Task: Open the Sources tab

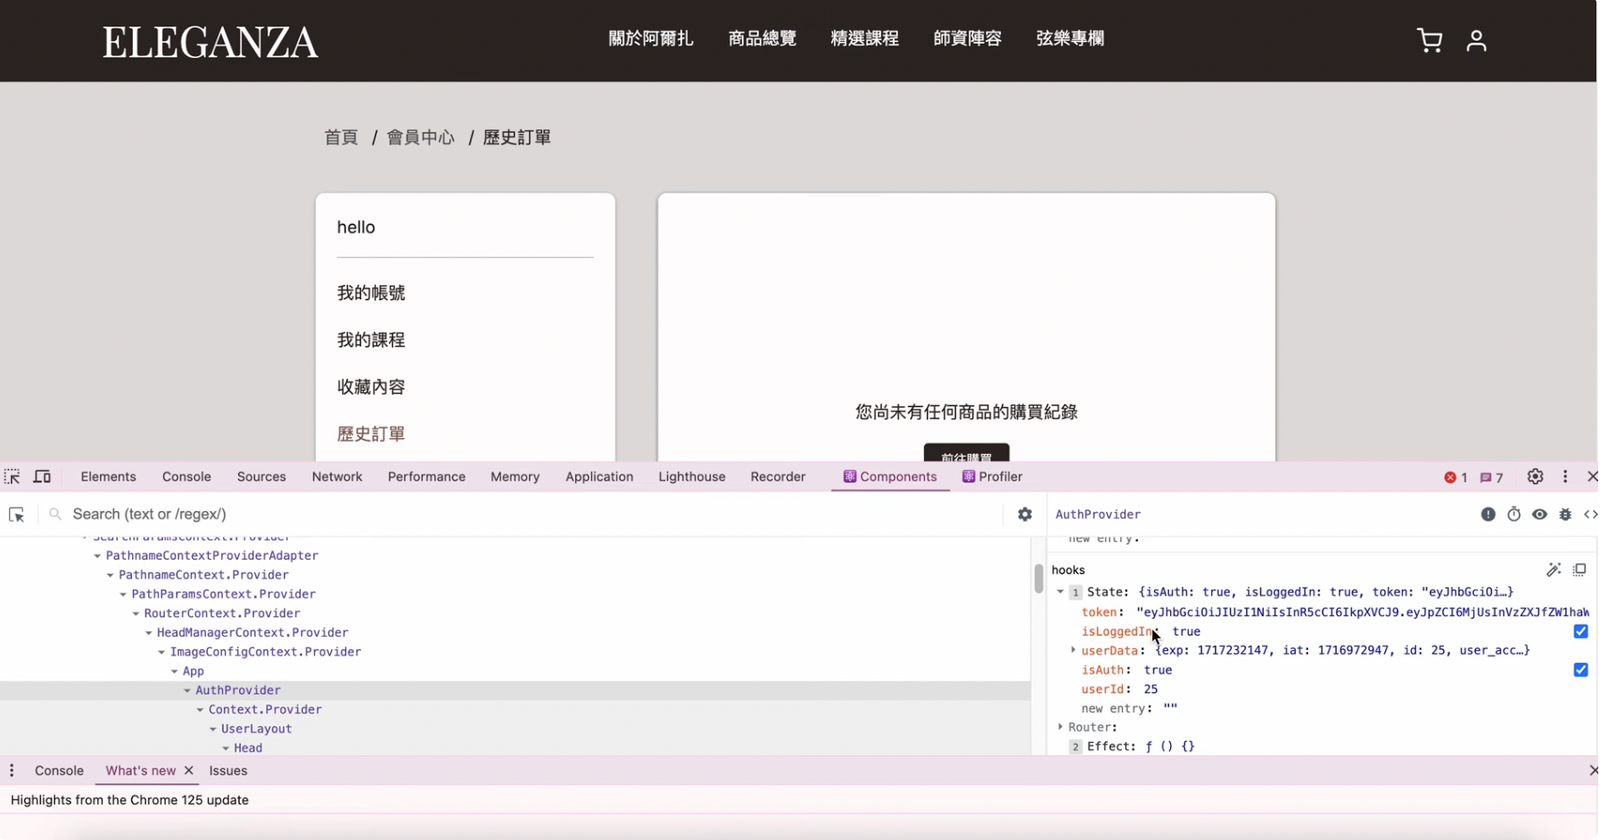Action: 261,477
